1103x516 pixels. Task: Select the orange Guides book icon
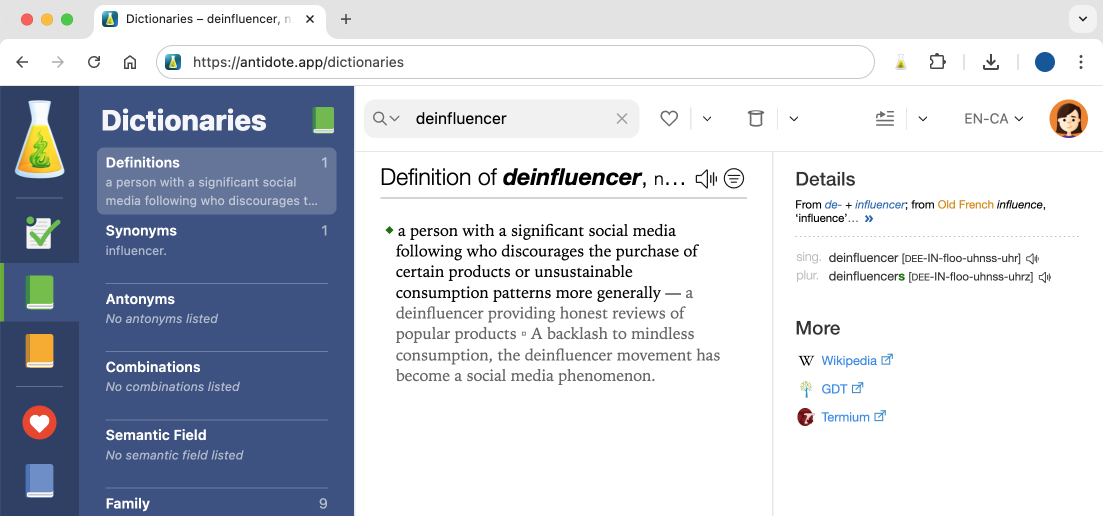(x=39, y=351)
